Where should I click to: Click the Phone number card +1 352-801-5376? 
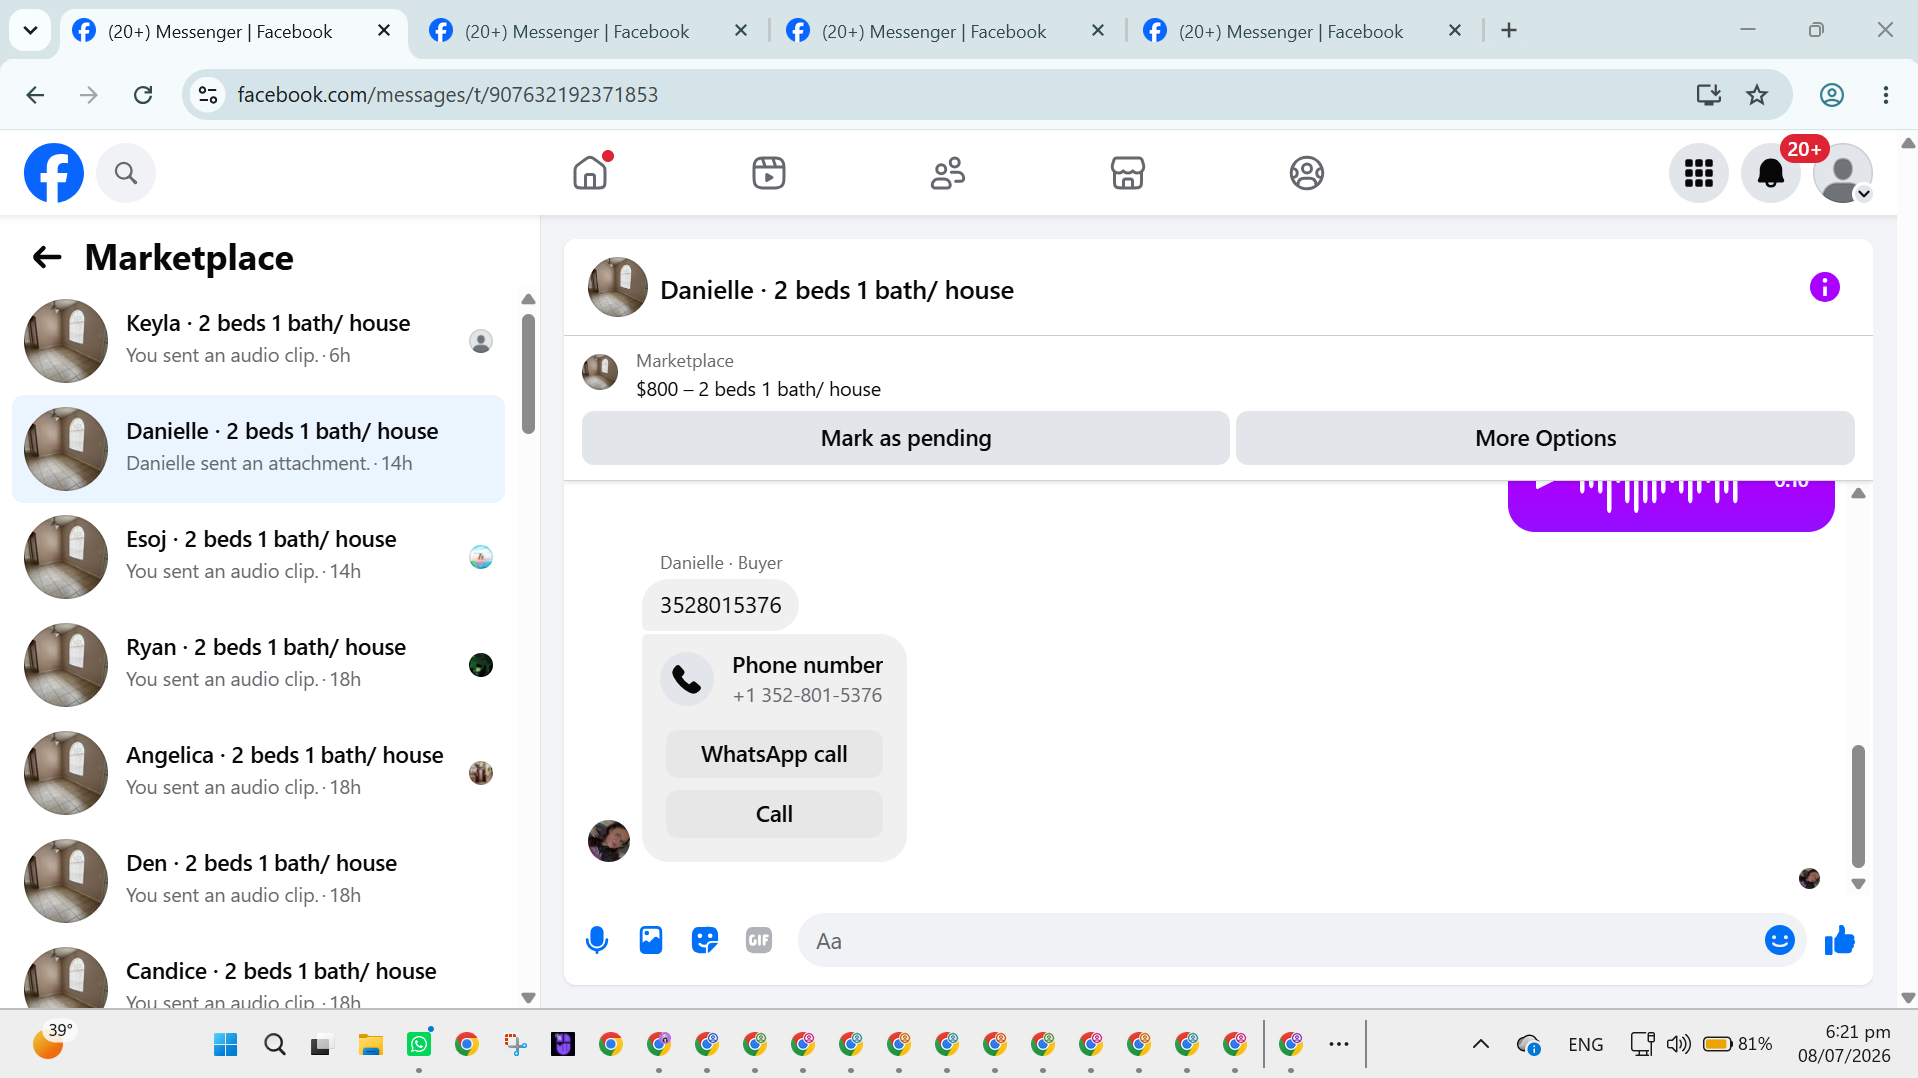[x=774, y=680]
